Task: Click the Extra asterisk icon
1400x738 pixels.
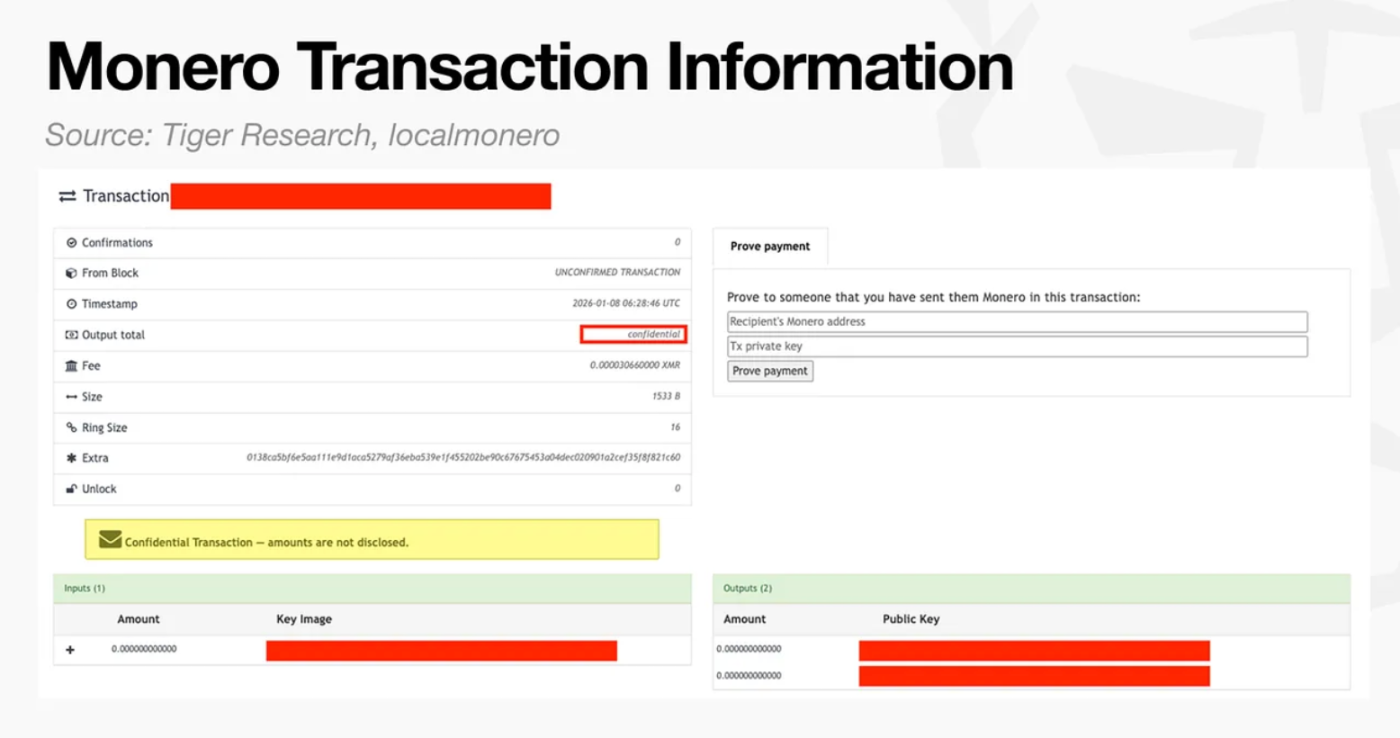Action: click(x=71, y=458)
